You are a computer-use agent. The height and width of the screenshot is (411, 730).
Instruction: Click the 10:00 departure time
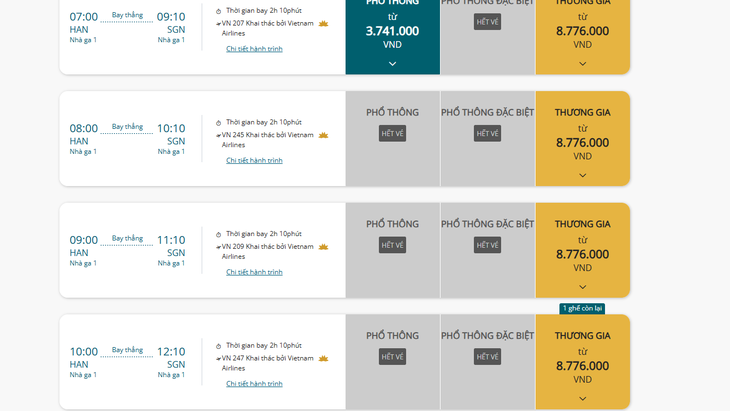tap(84, 352)
